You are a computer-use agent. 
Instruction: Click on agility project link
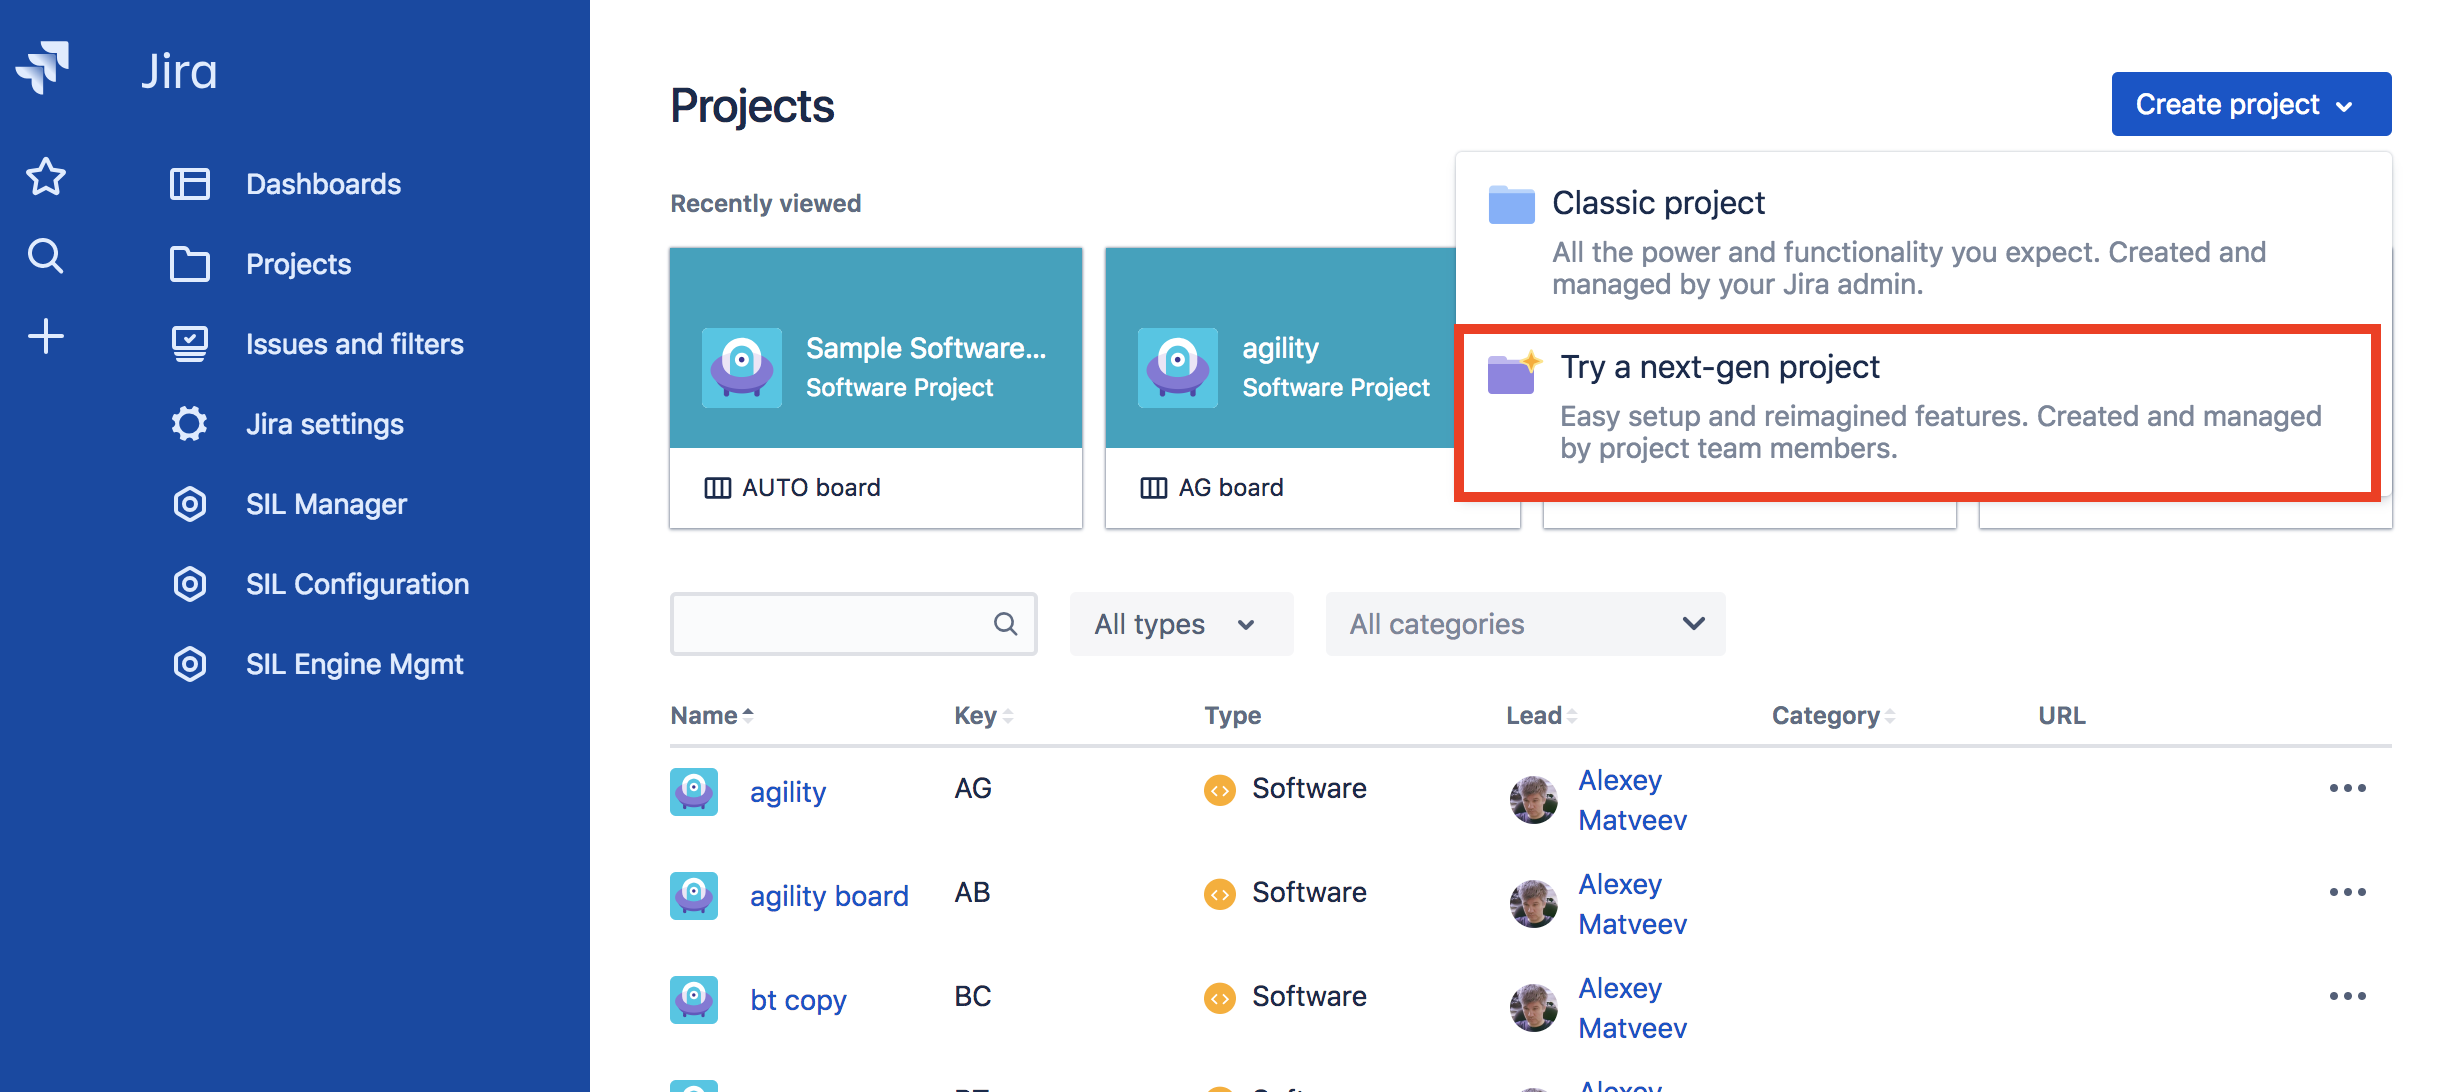tap(789, 788)
